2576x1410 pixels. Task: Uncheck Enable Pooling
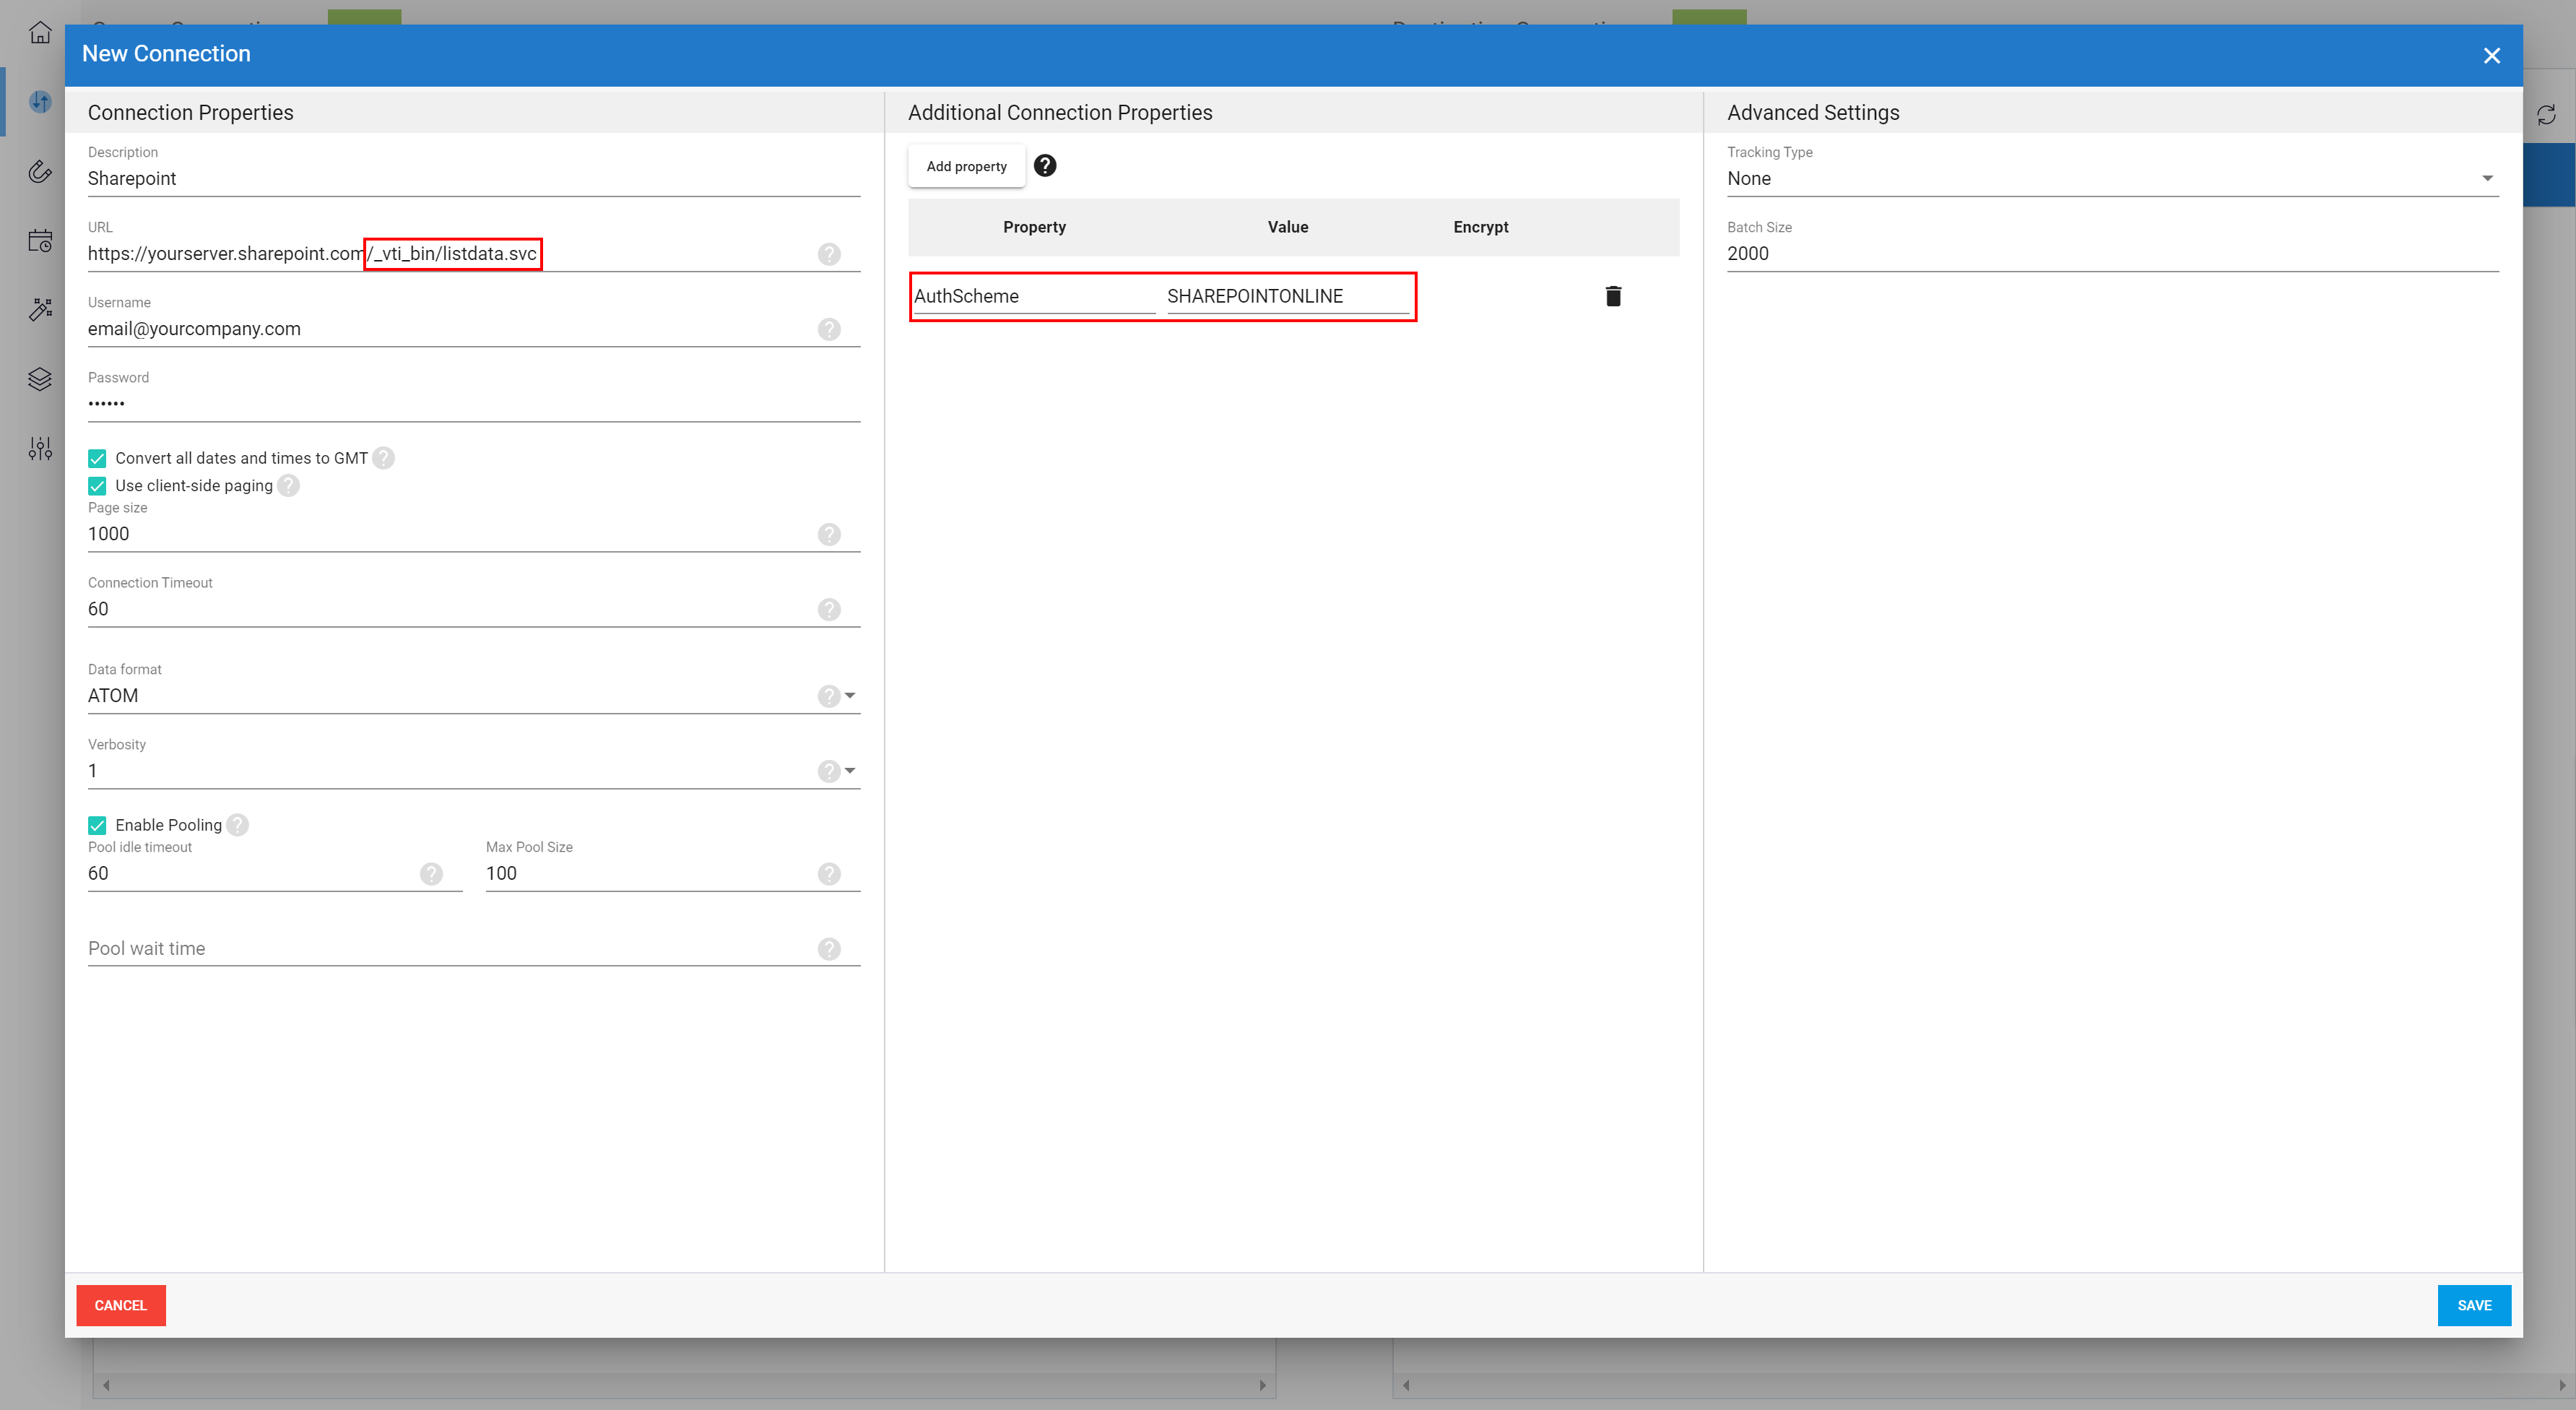point(97,824)
